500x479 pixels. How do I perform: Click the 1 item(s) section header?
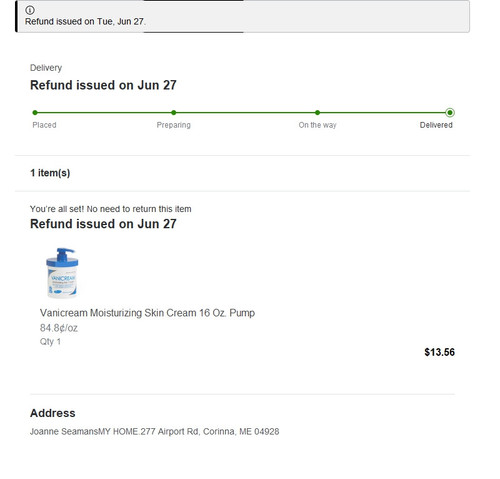[x=50, y=173]
